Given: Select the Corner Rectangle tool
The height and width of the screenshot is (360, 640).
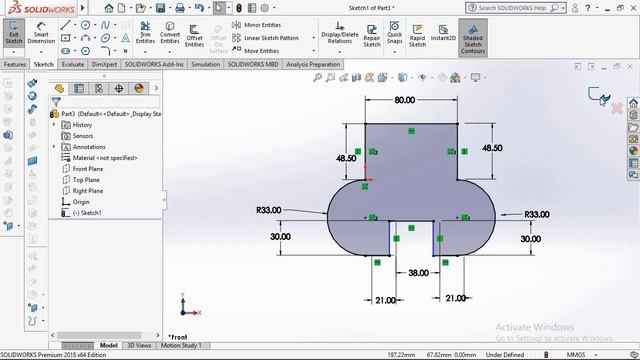Looking at the screenshot, I should click(65, 38).
